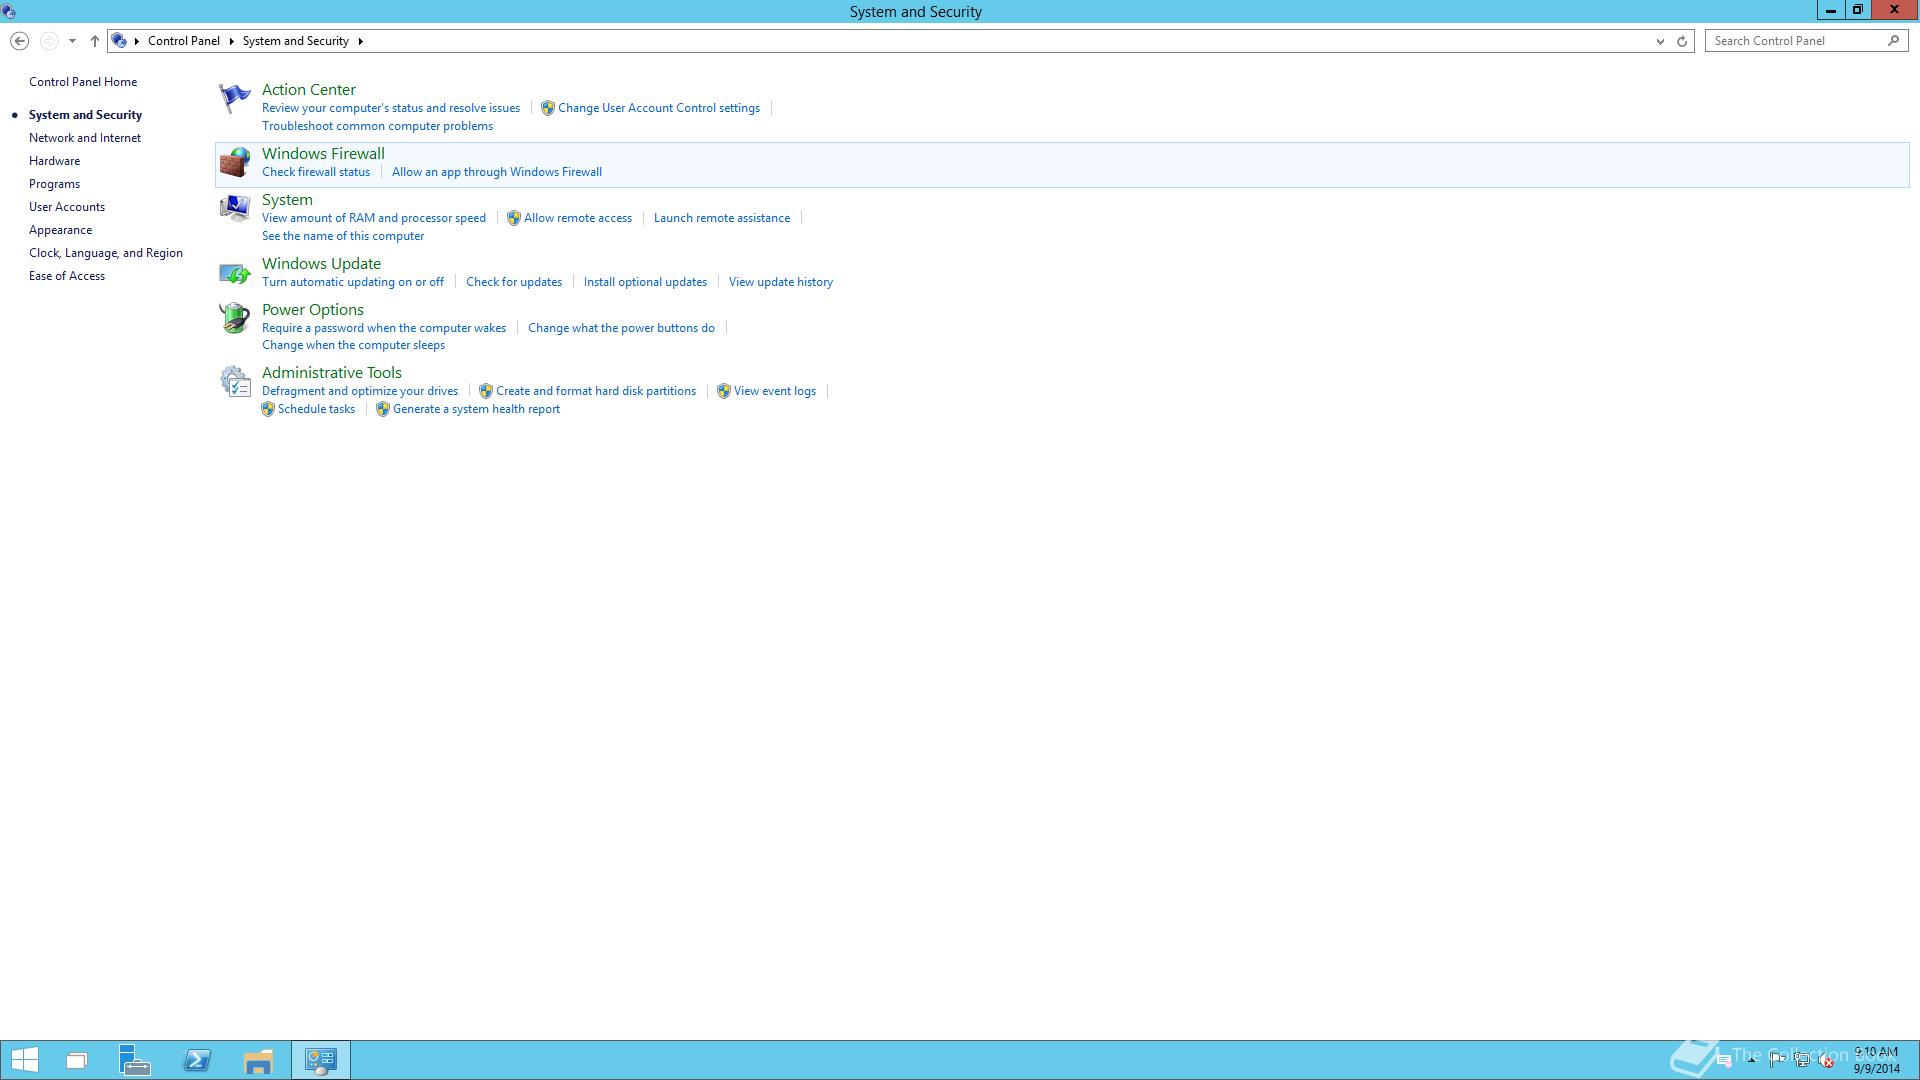Open Appearance from the sidebar
The width and height of the screenshot is (1920, 1080).
[x=60, y=230]
